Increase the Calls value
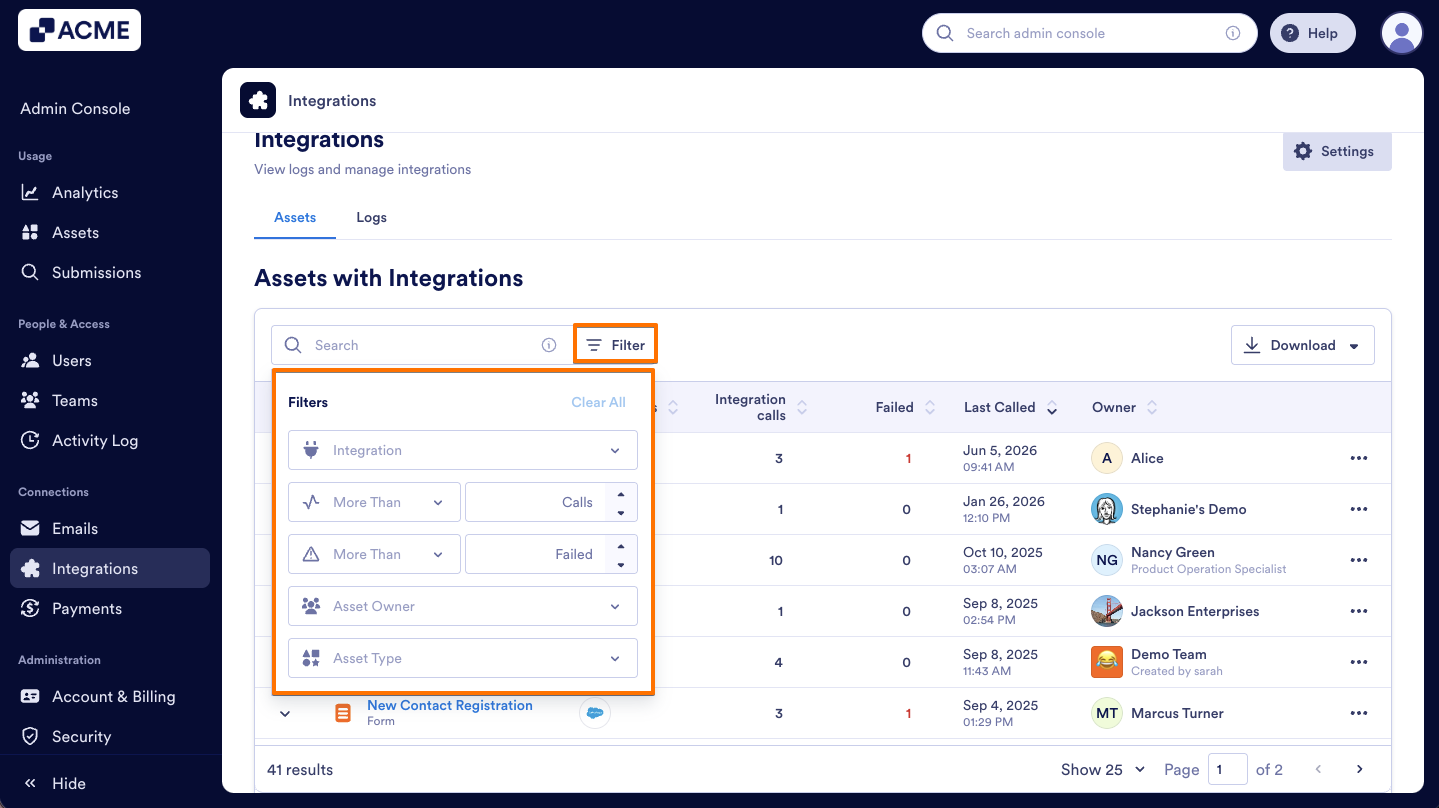1439x808 pixels. coord(621,493)
